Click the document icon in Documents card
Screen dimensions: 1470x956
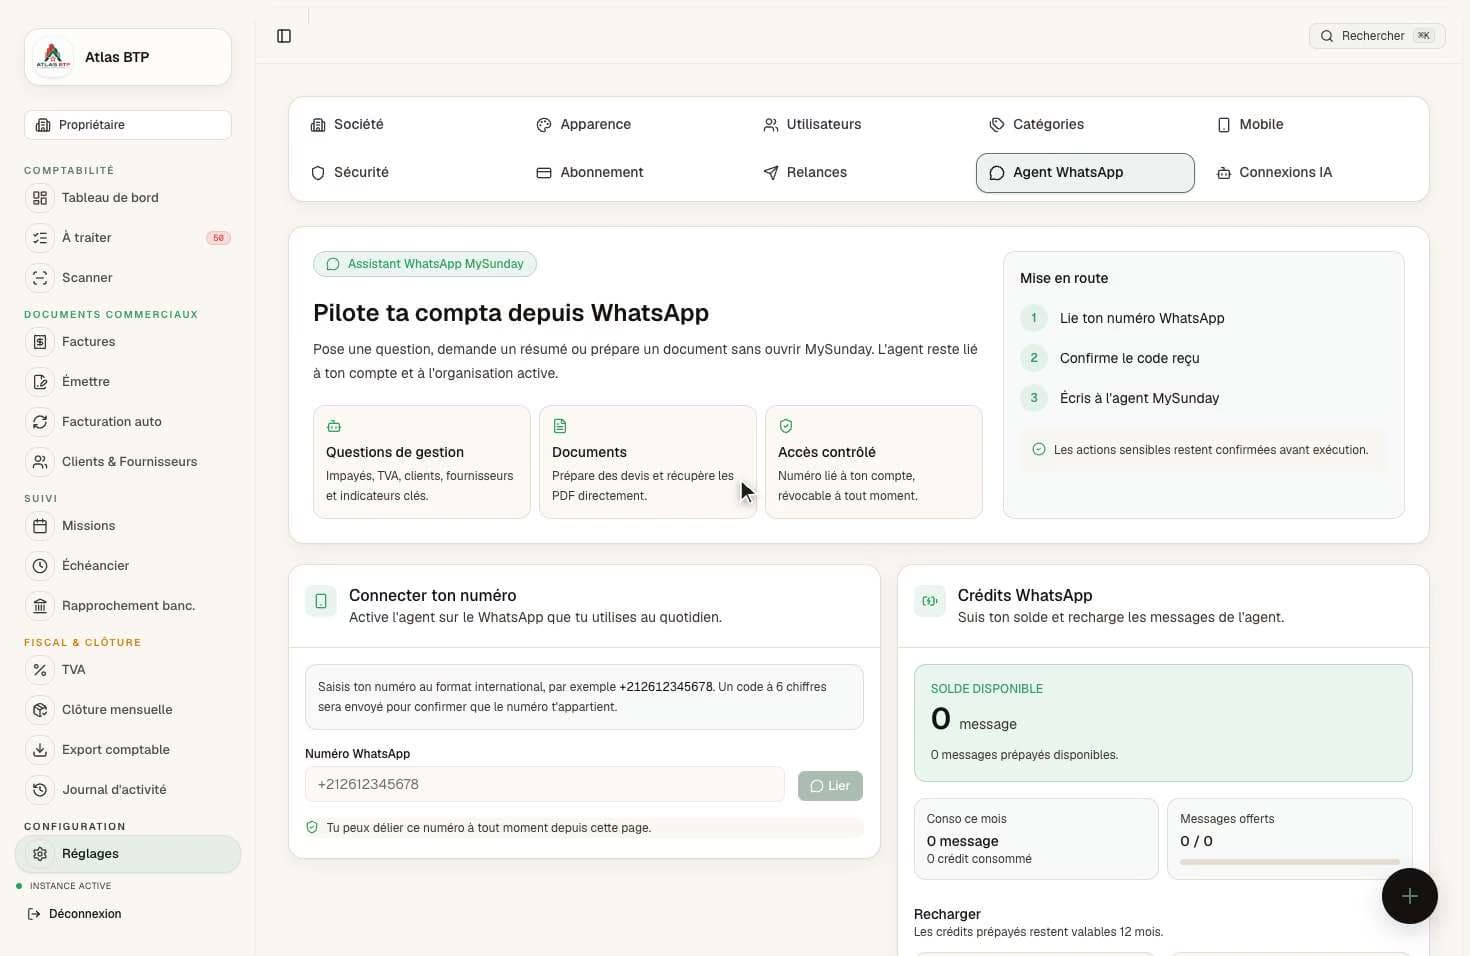[x=560, y=426]
